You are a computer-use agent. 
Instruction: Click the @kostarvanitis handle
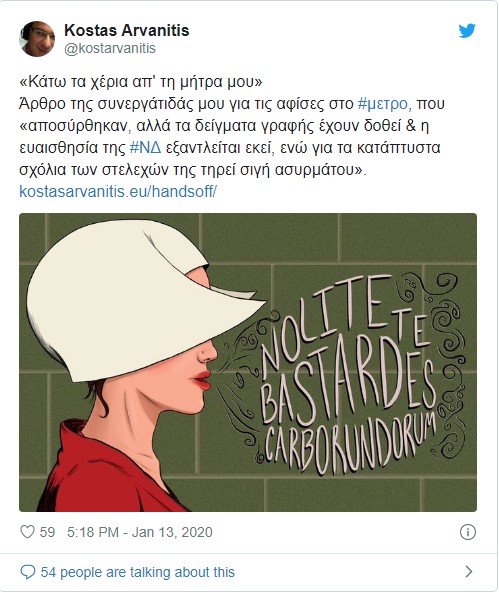pyautogui.click(x=110, y=49)
